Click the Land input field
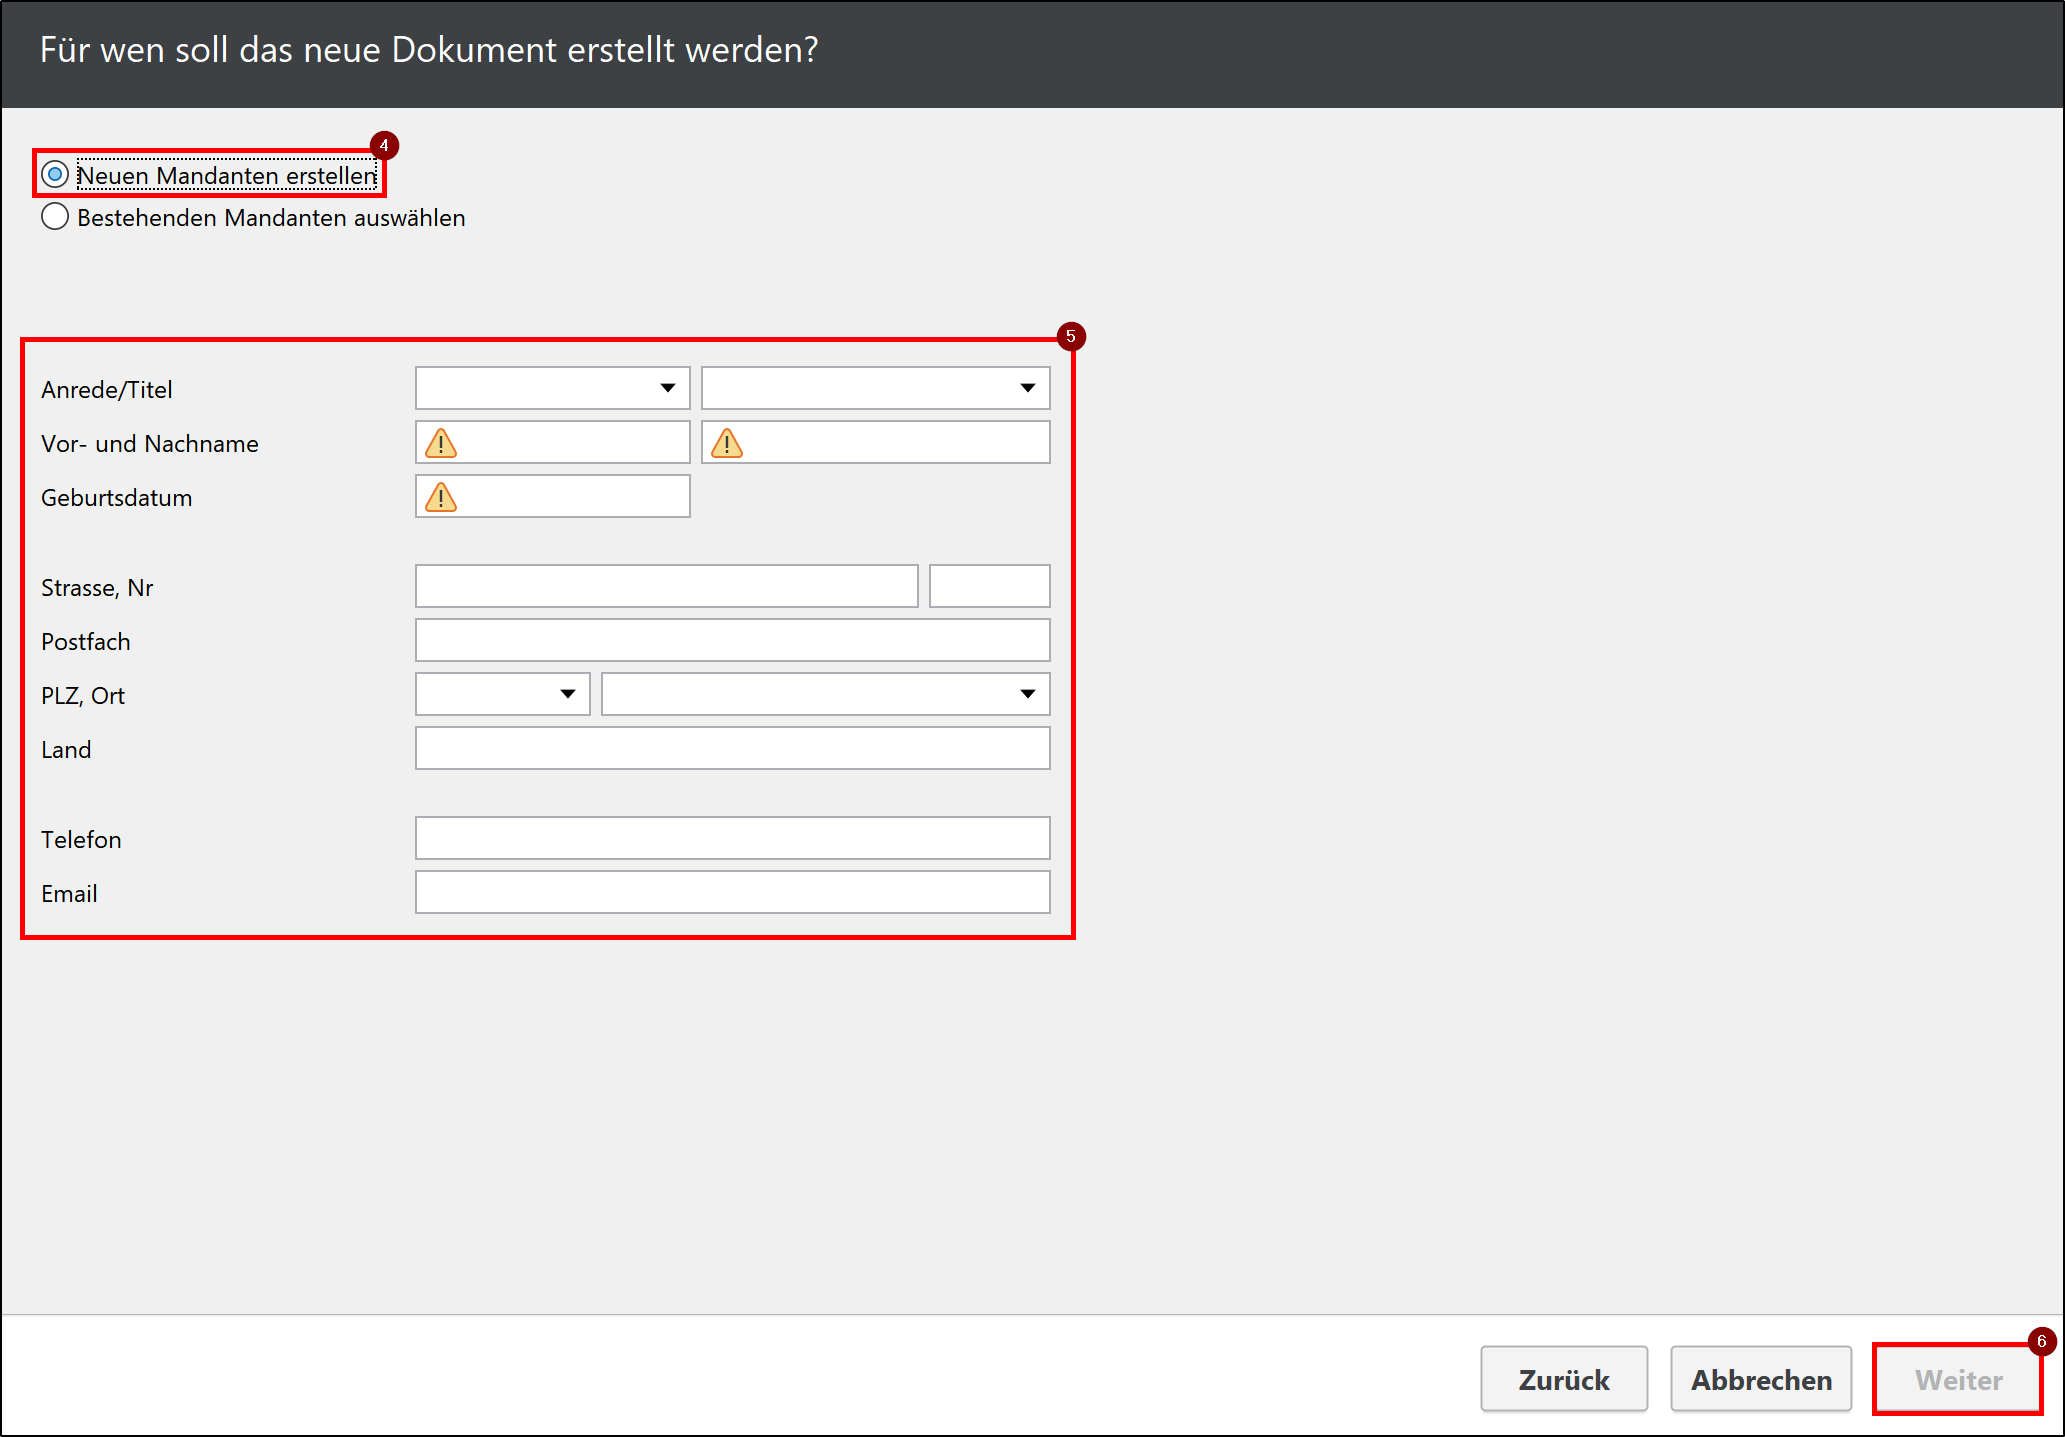The height and width of the screenshot is (1437, 2065). click(x=732, y=748)
